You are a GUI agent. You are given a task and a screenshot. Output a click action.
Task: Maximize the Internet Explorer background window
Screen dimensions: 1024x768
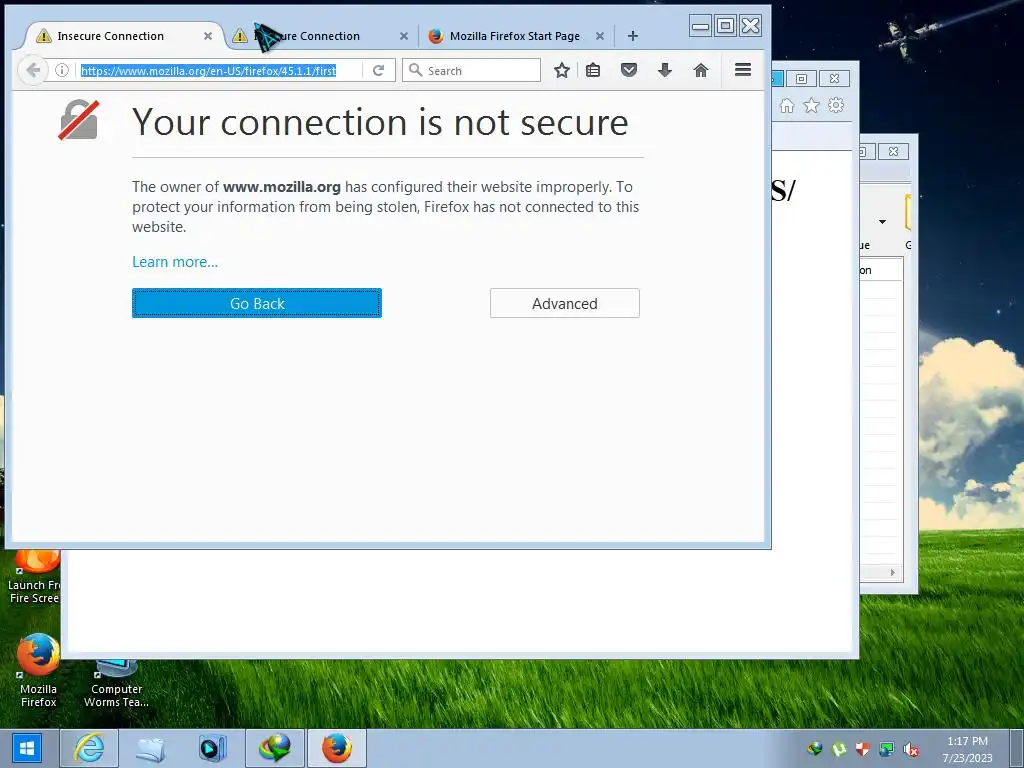[x=801, y=78]
